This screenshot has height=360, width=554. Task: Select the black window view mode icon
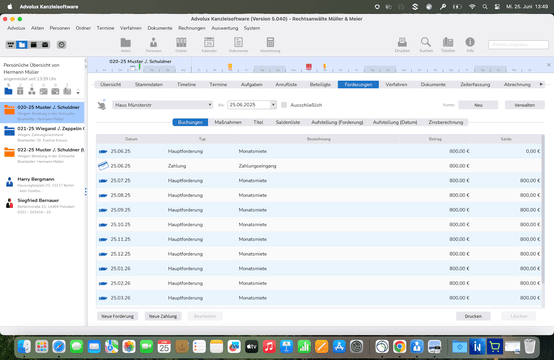click(34, 45)
